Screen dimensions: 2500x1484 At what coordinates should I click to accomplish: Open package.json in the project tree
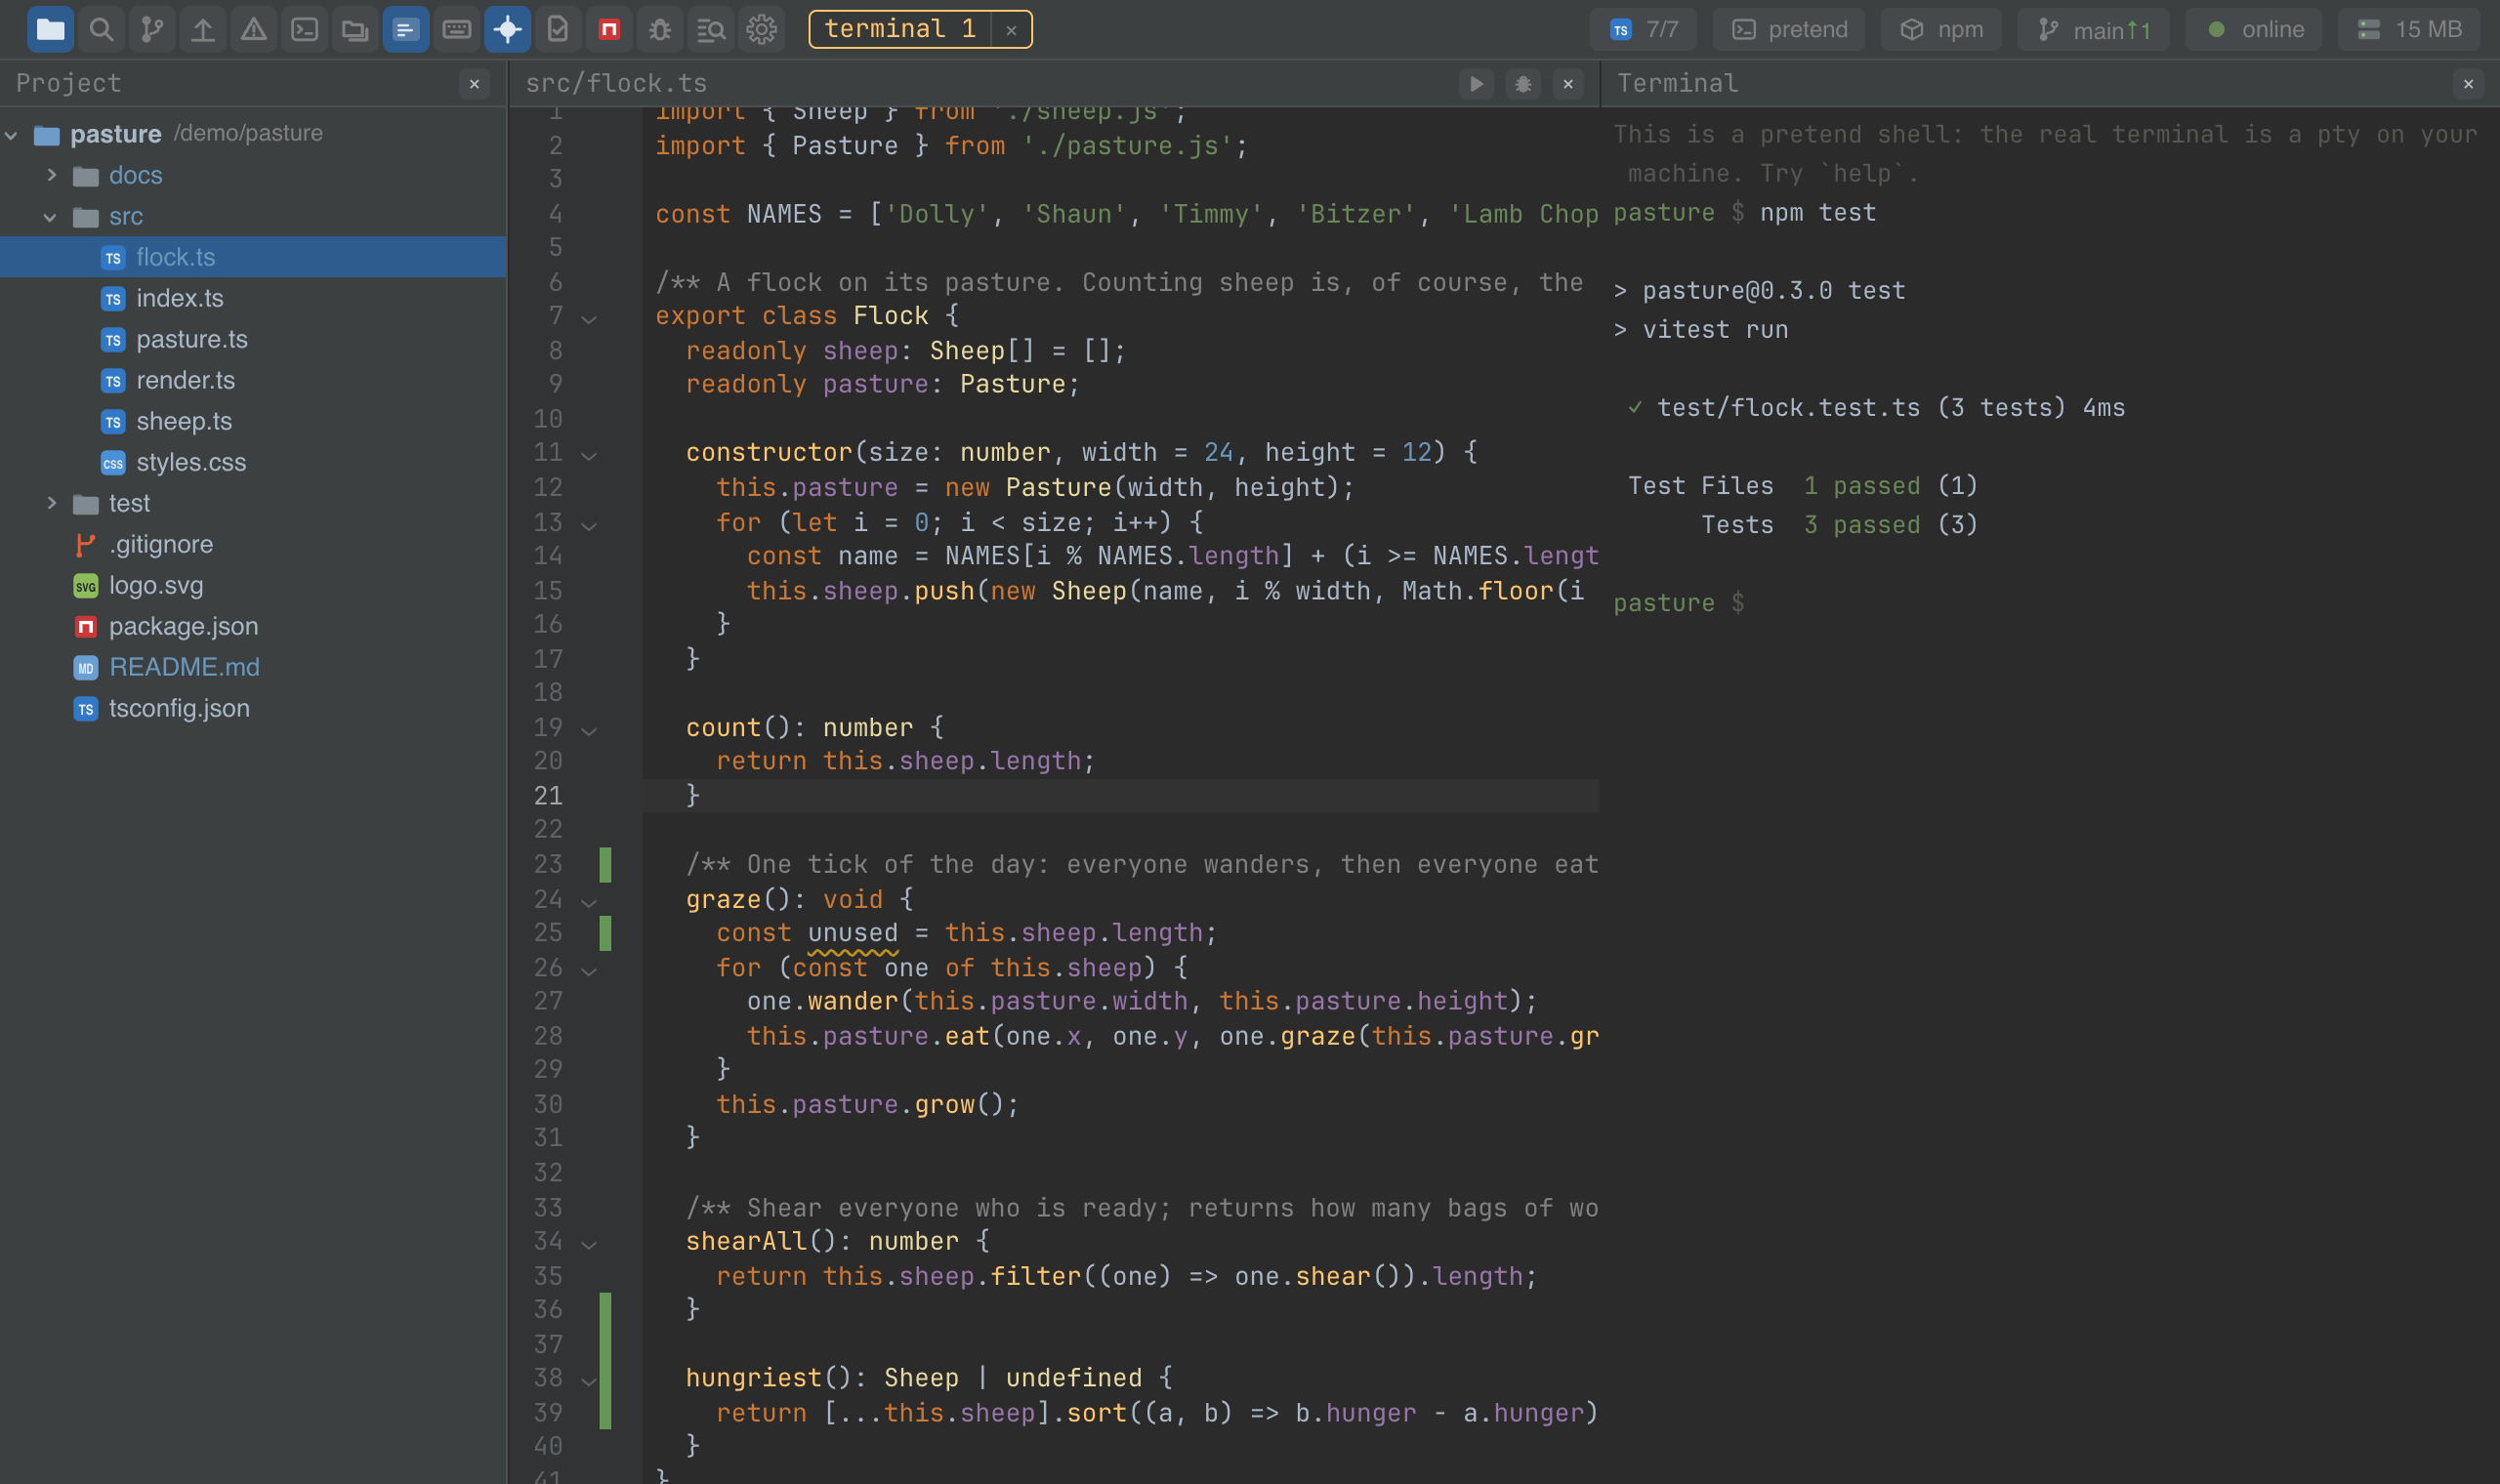[x=253, y=626]
